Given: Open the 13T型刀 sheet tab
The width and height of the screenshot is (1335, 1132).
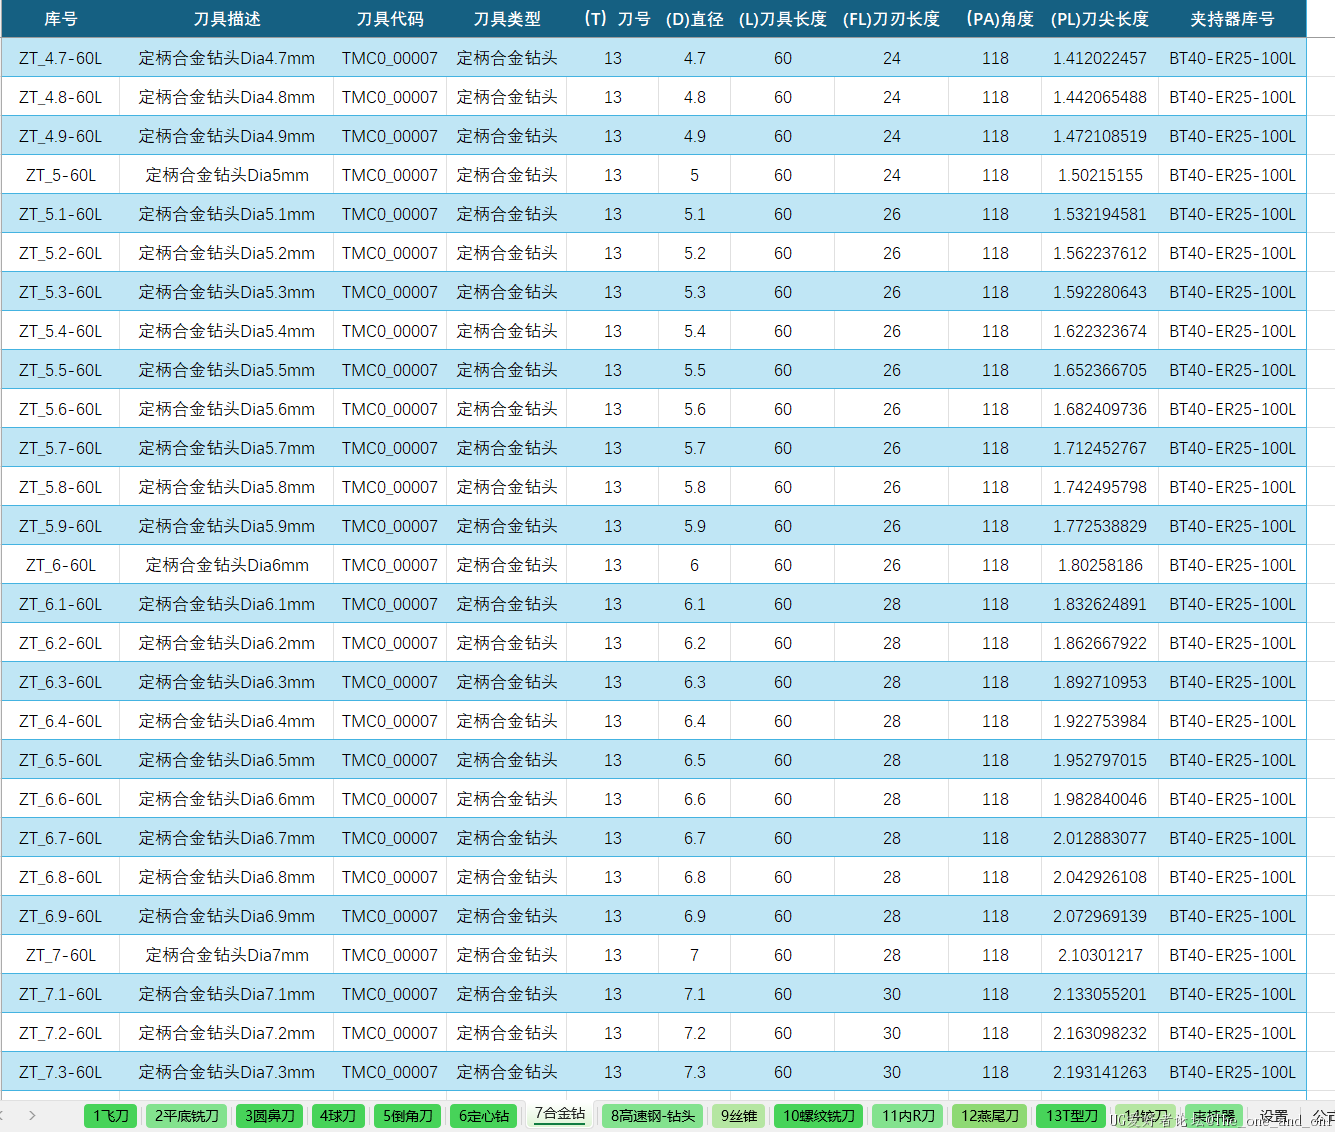Looking at the screenshot, I should [x=1072, y=1116].
